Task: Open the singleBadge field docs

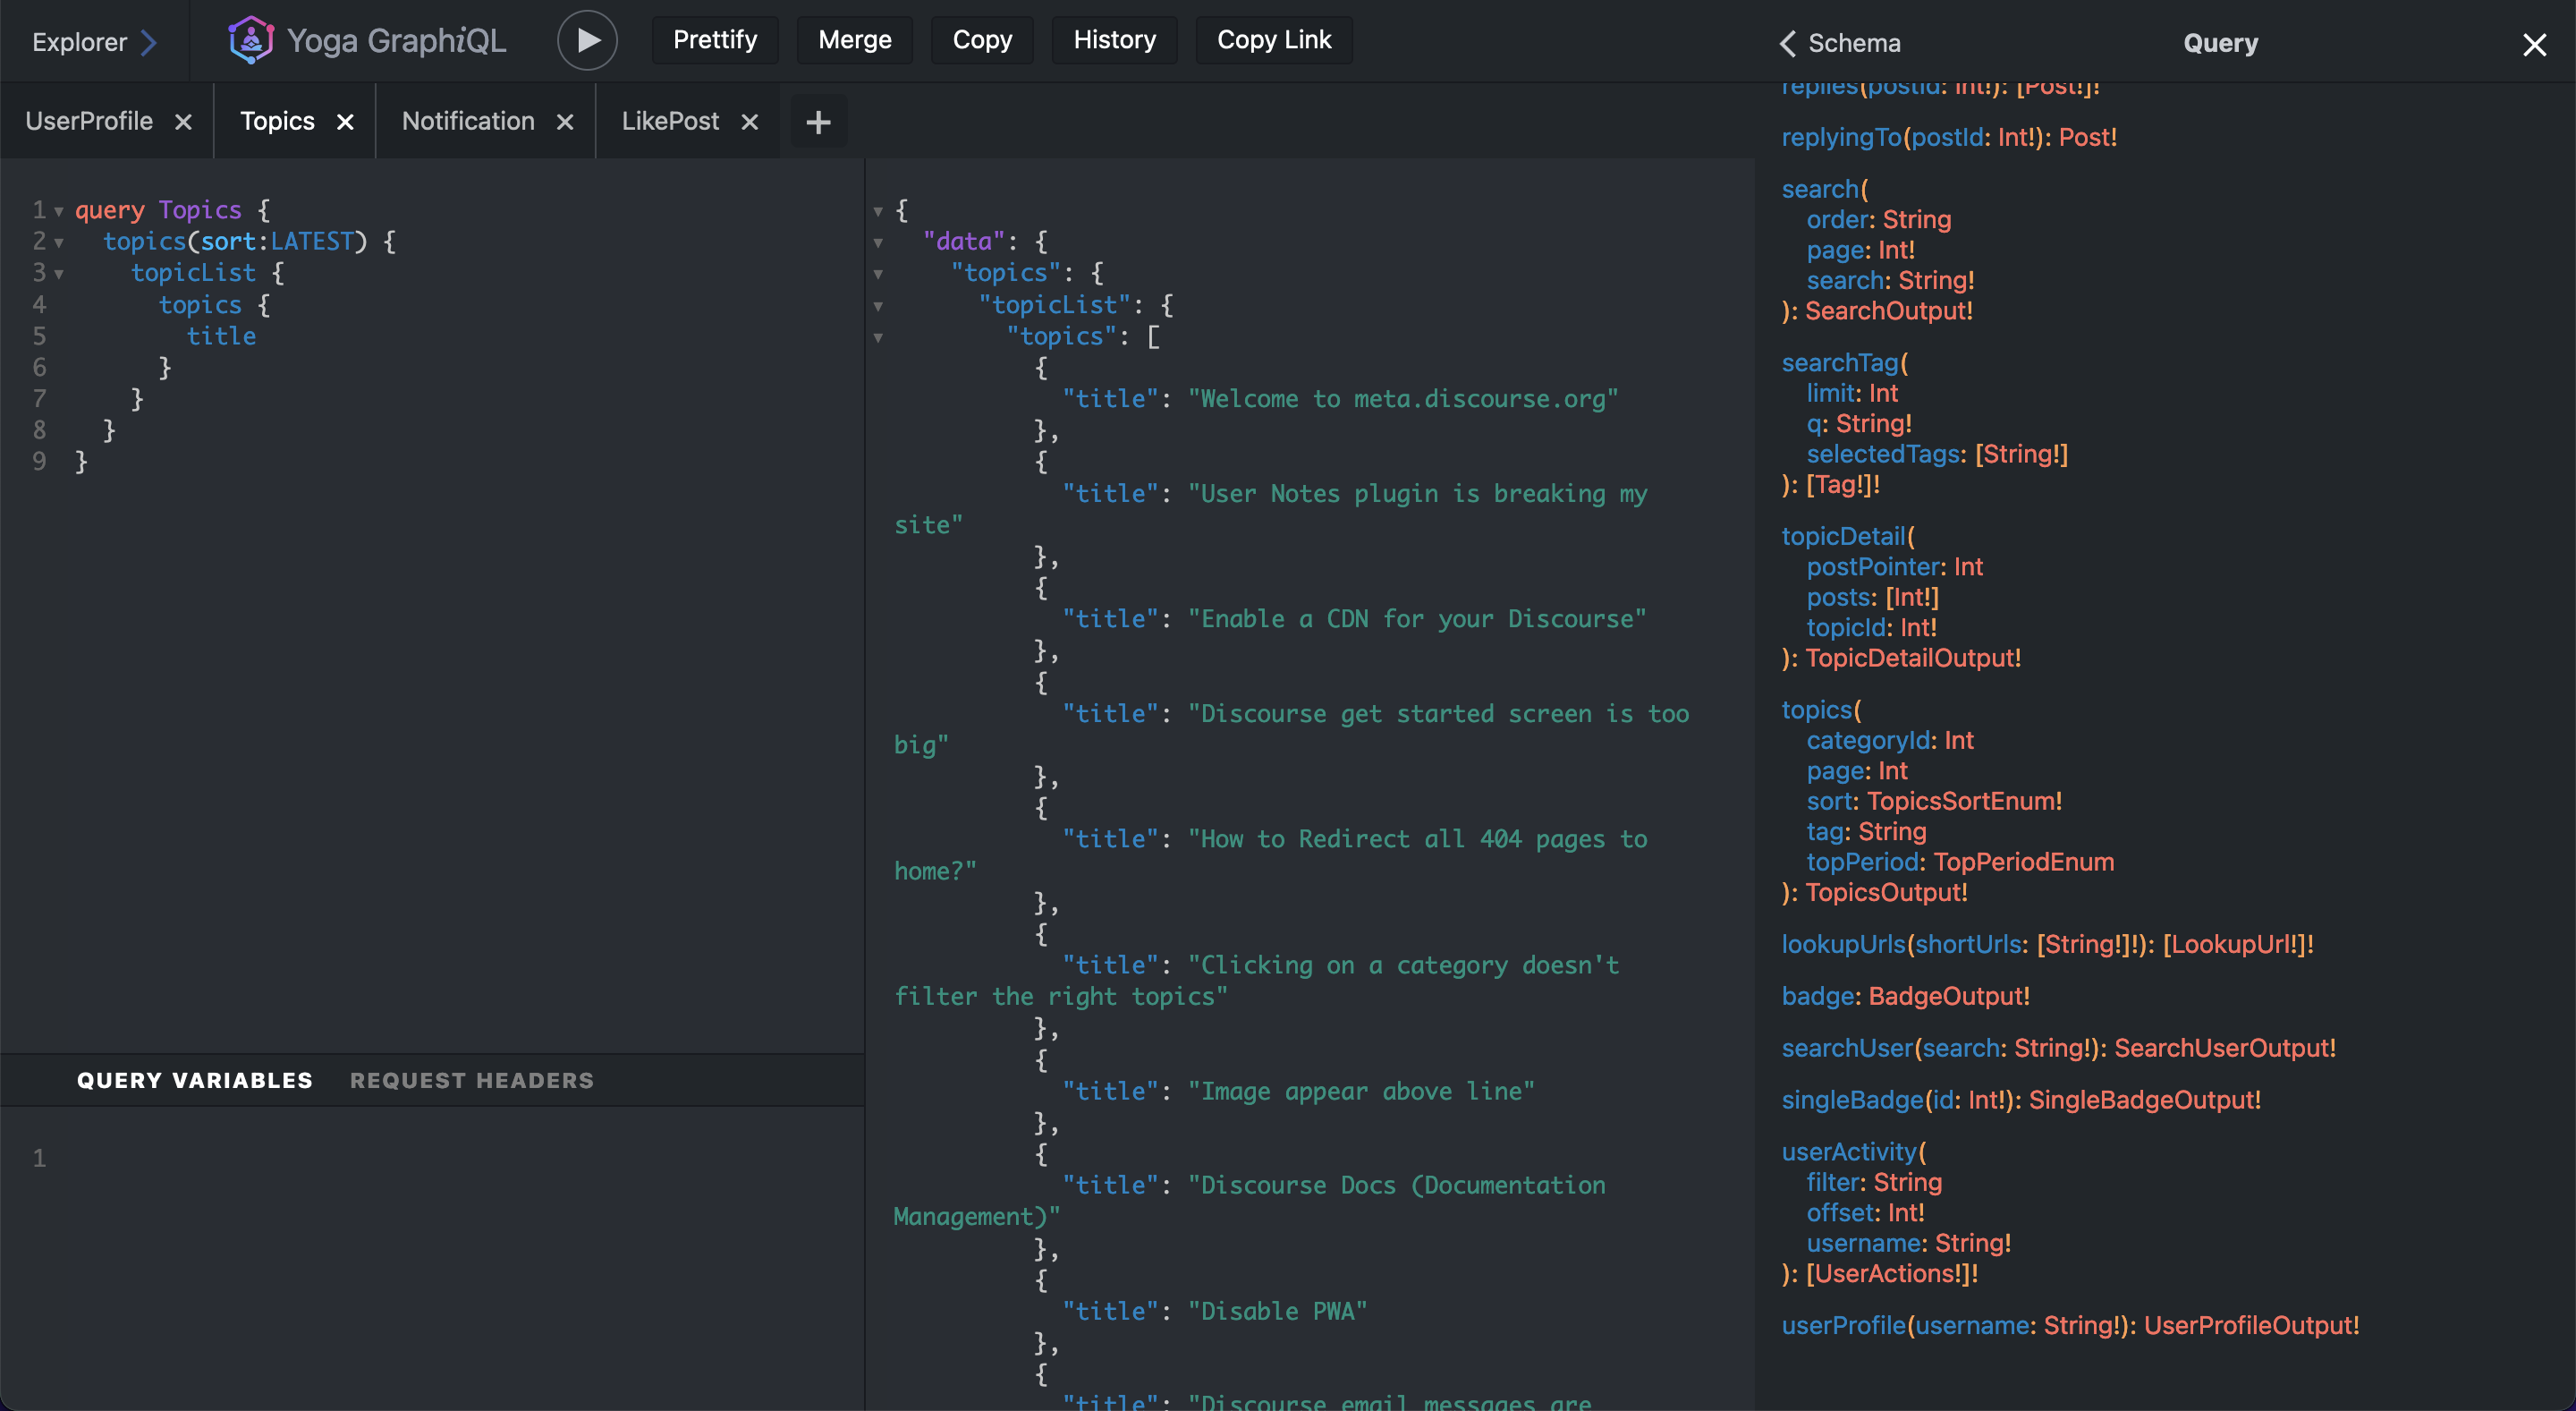Action: coord(1852,1100)
